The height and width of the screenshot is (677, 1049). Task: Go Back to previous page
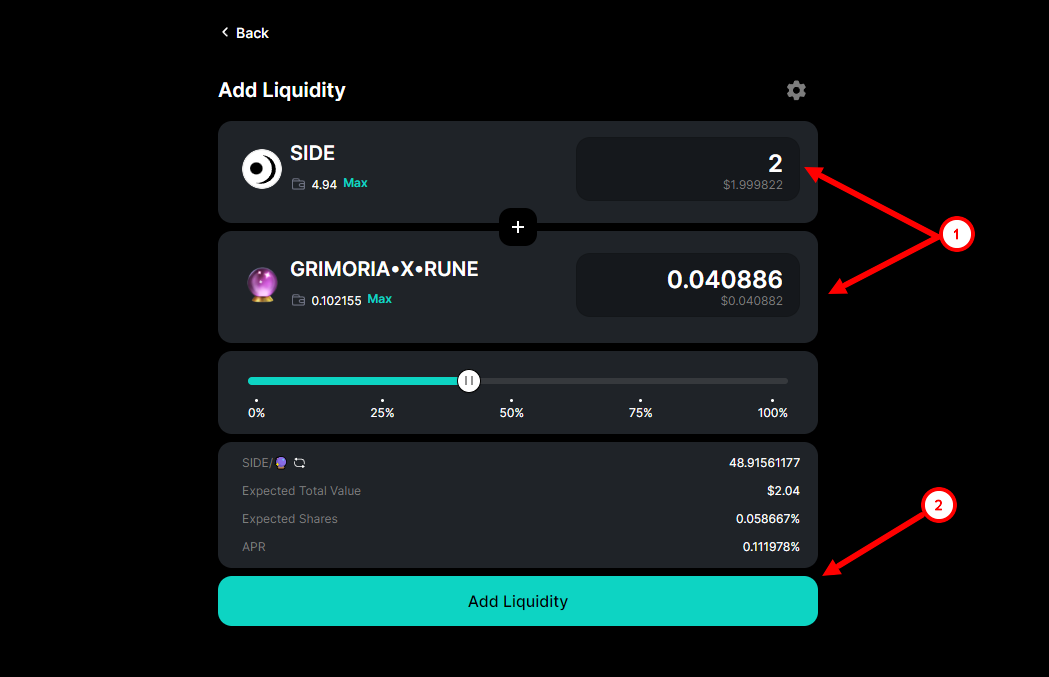click(245, 33)
